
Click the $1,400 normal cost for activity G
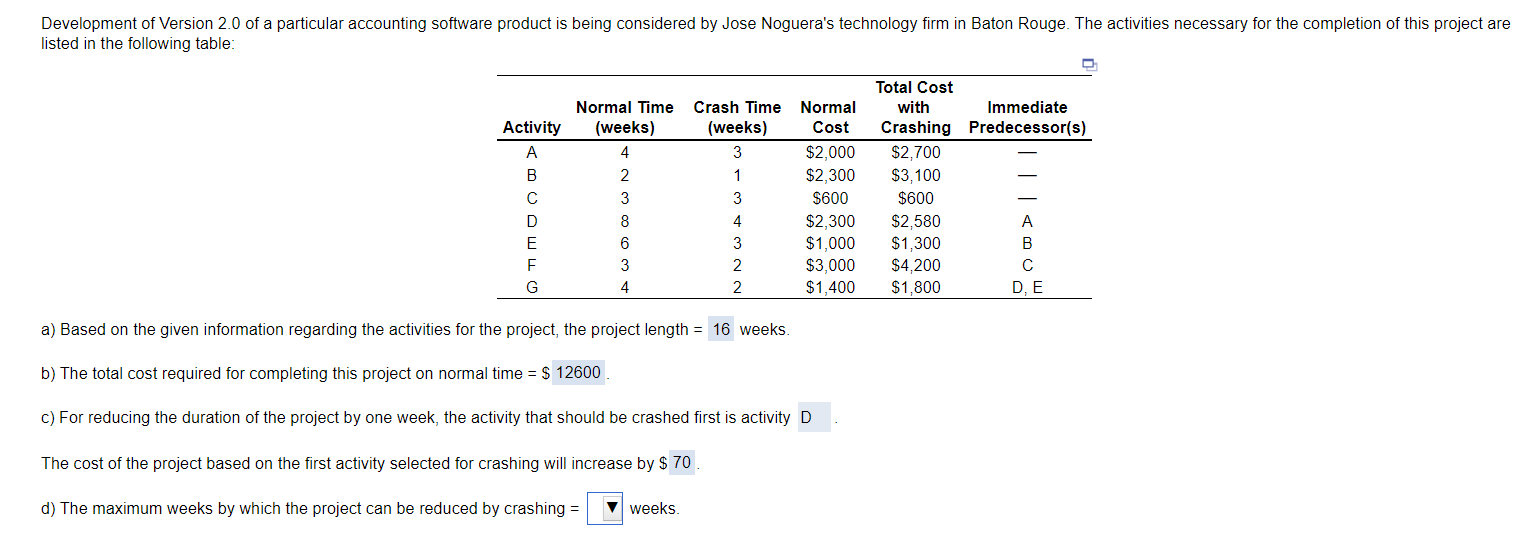(x=830, y=288)
